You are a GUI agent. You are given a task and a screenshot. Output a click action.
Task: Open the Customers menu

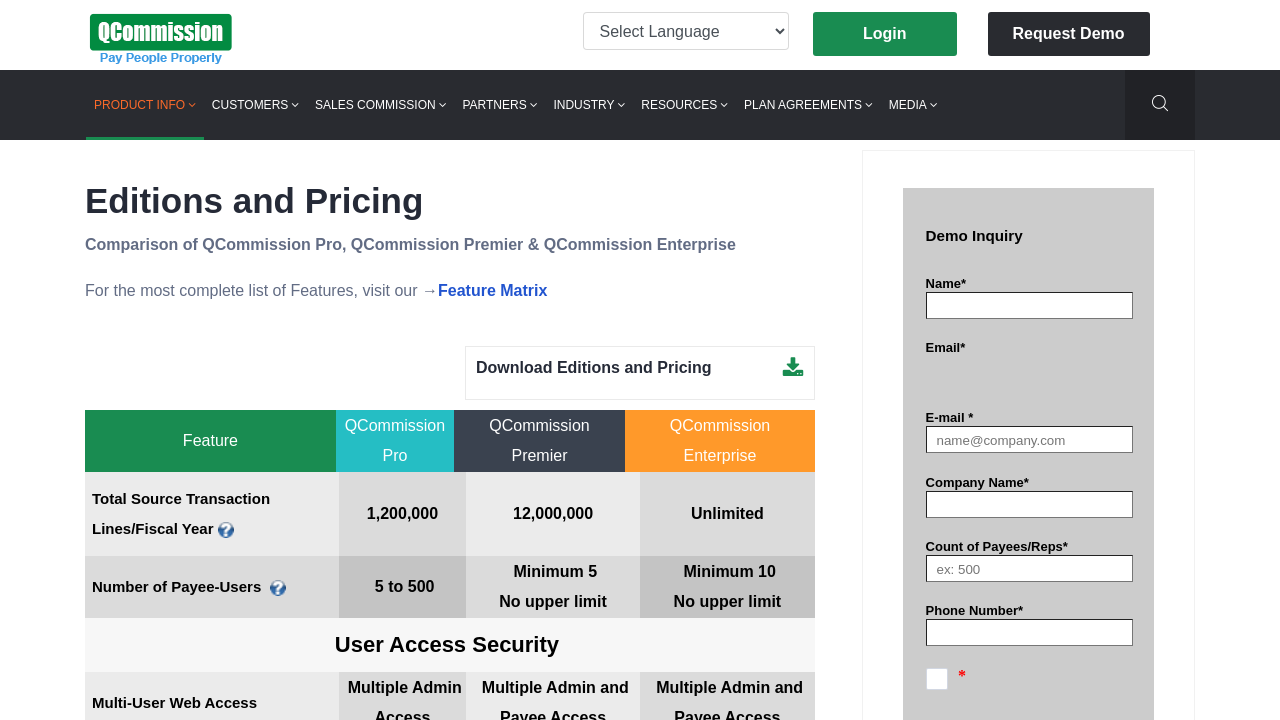click(255, 105)
